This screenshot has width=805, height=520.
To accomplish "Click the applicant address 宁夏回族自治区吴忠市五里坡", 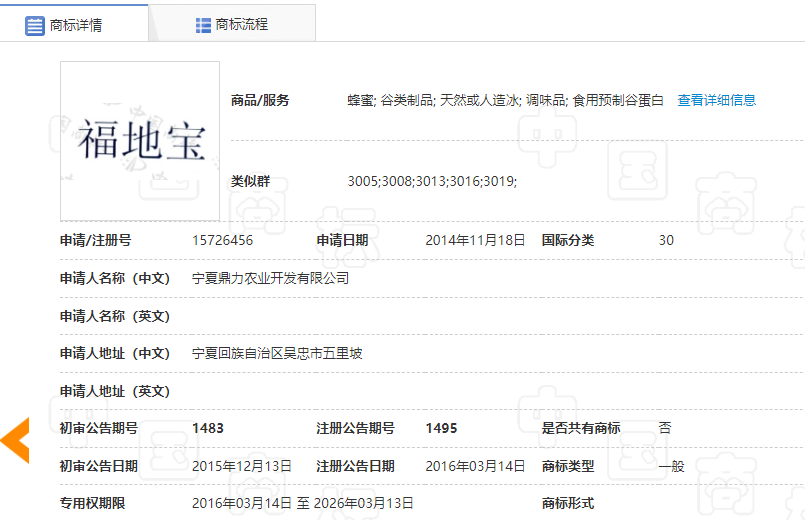I will (x=277, y=353).
